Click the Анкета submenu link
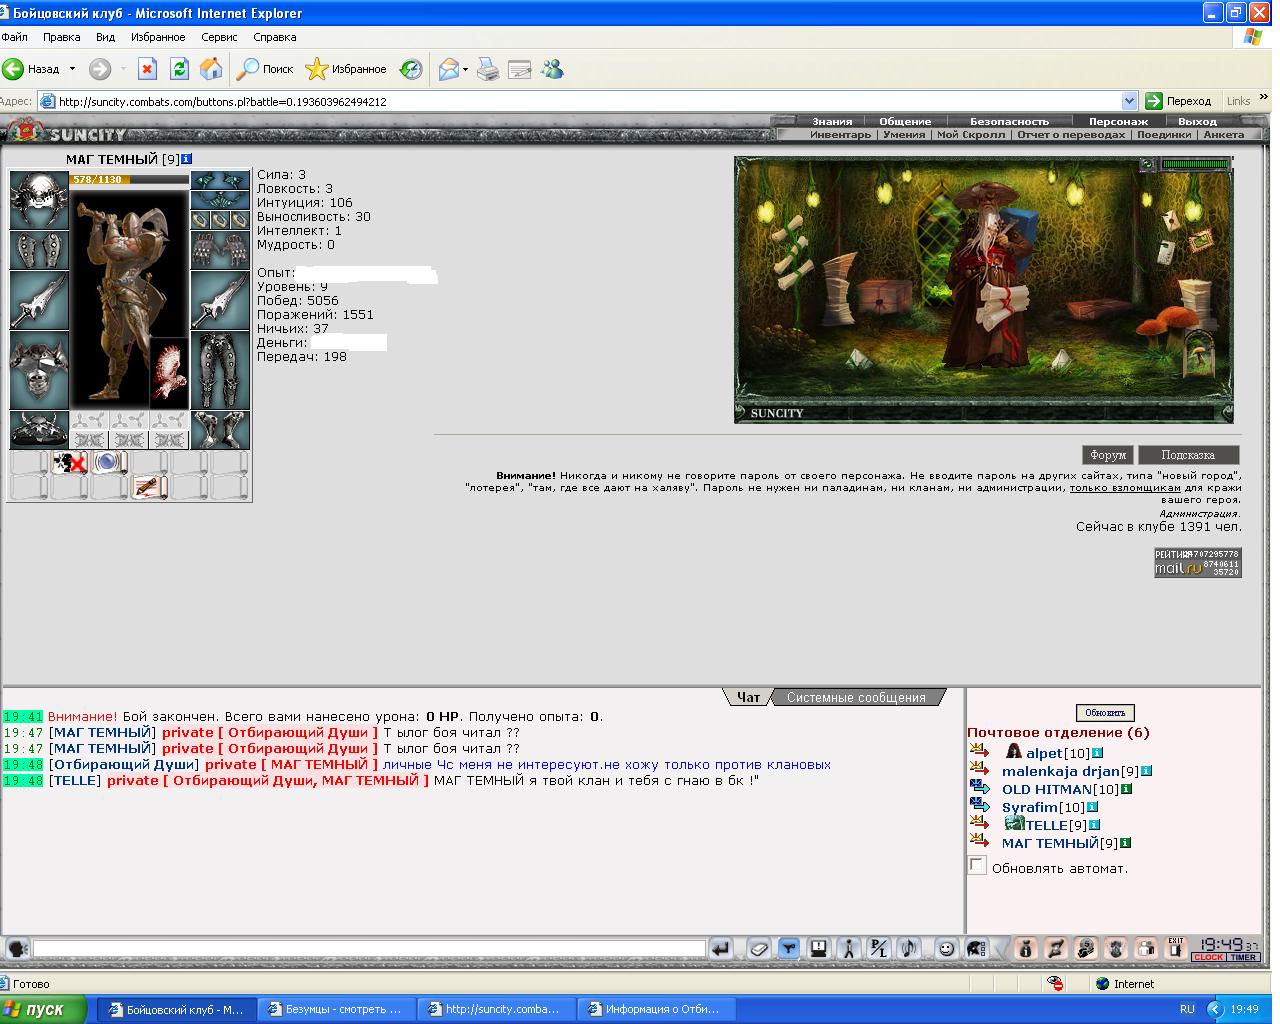 (1224, 134)
